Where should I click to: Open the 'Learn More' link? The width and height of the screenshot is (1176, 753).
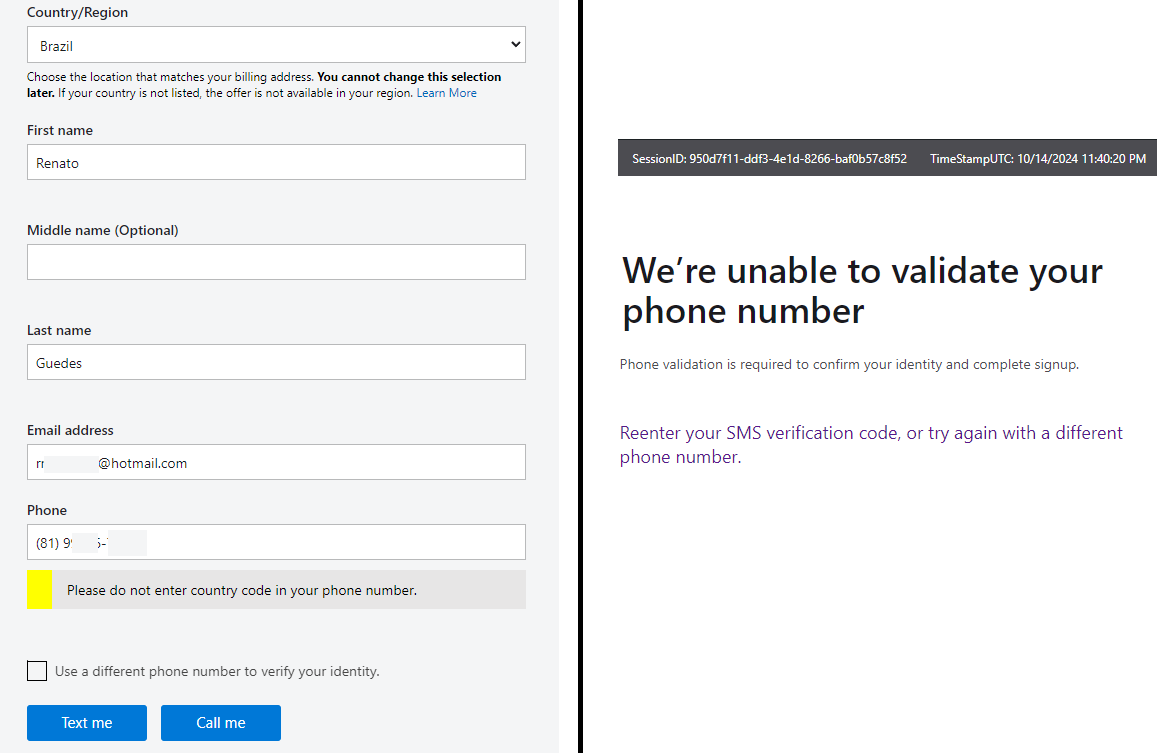pos(446,92)
